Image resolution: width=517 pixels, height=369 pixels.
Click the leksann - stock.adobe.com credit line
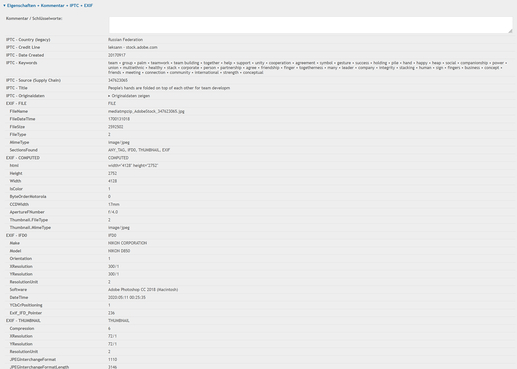click(133, 47)
